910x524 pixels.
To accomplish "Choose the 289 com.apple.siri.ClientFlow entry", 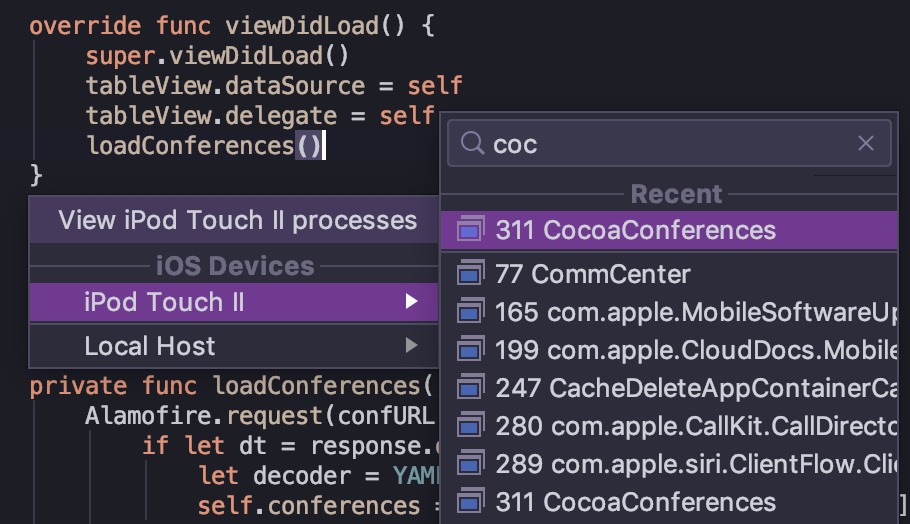I will (695, 464).
